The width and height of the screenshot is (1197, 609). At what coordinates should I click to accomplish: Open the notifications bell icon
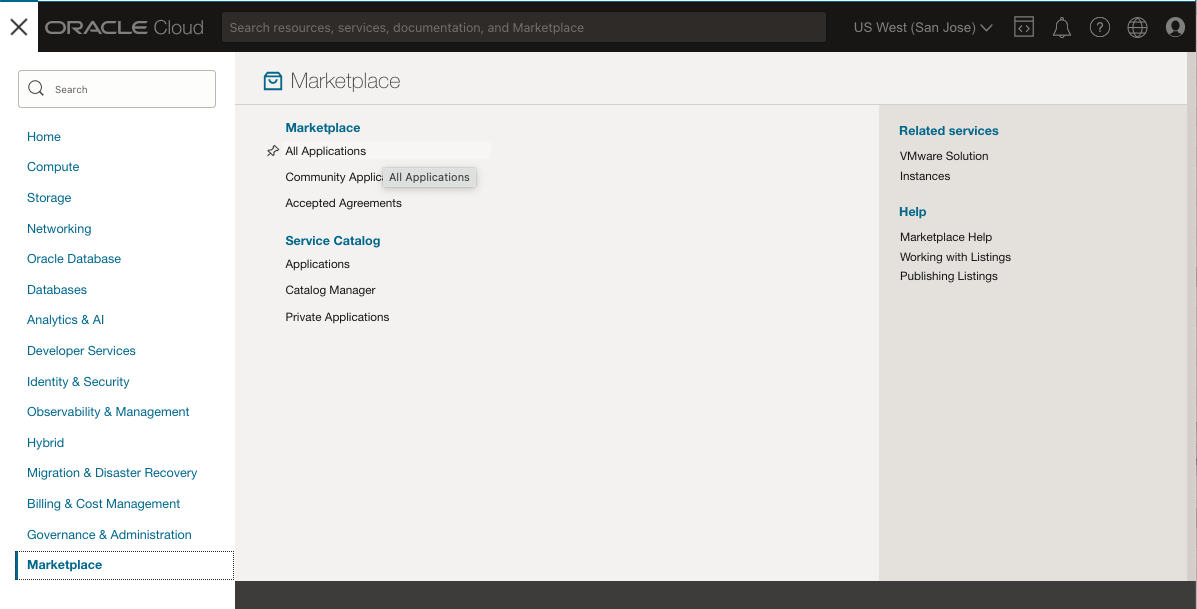pyautogui.click(x=1062, y=28)
